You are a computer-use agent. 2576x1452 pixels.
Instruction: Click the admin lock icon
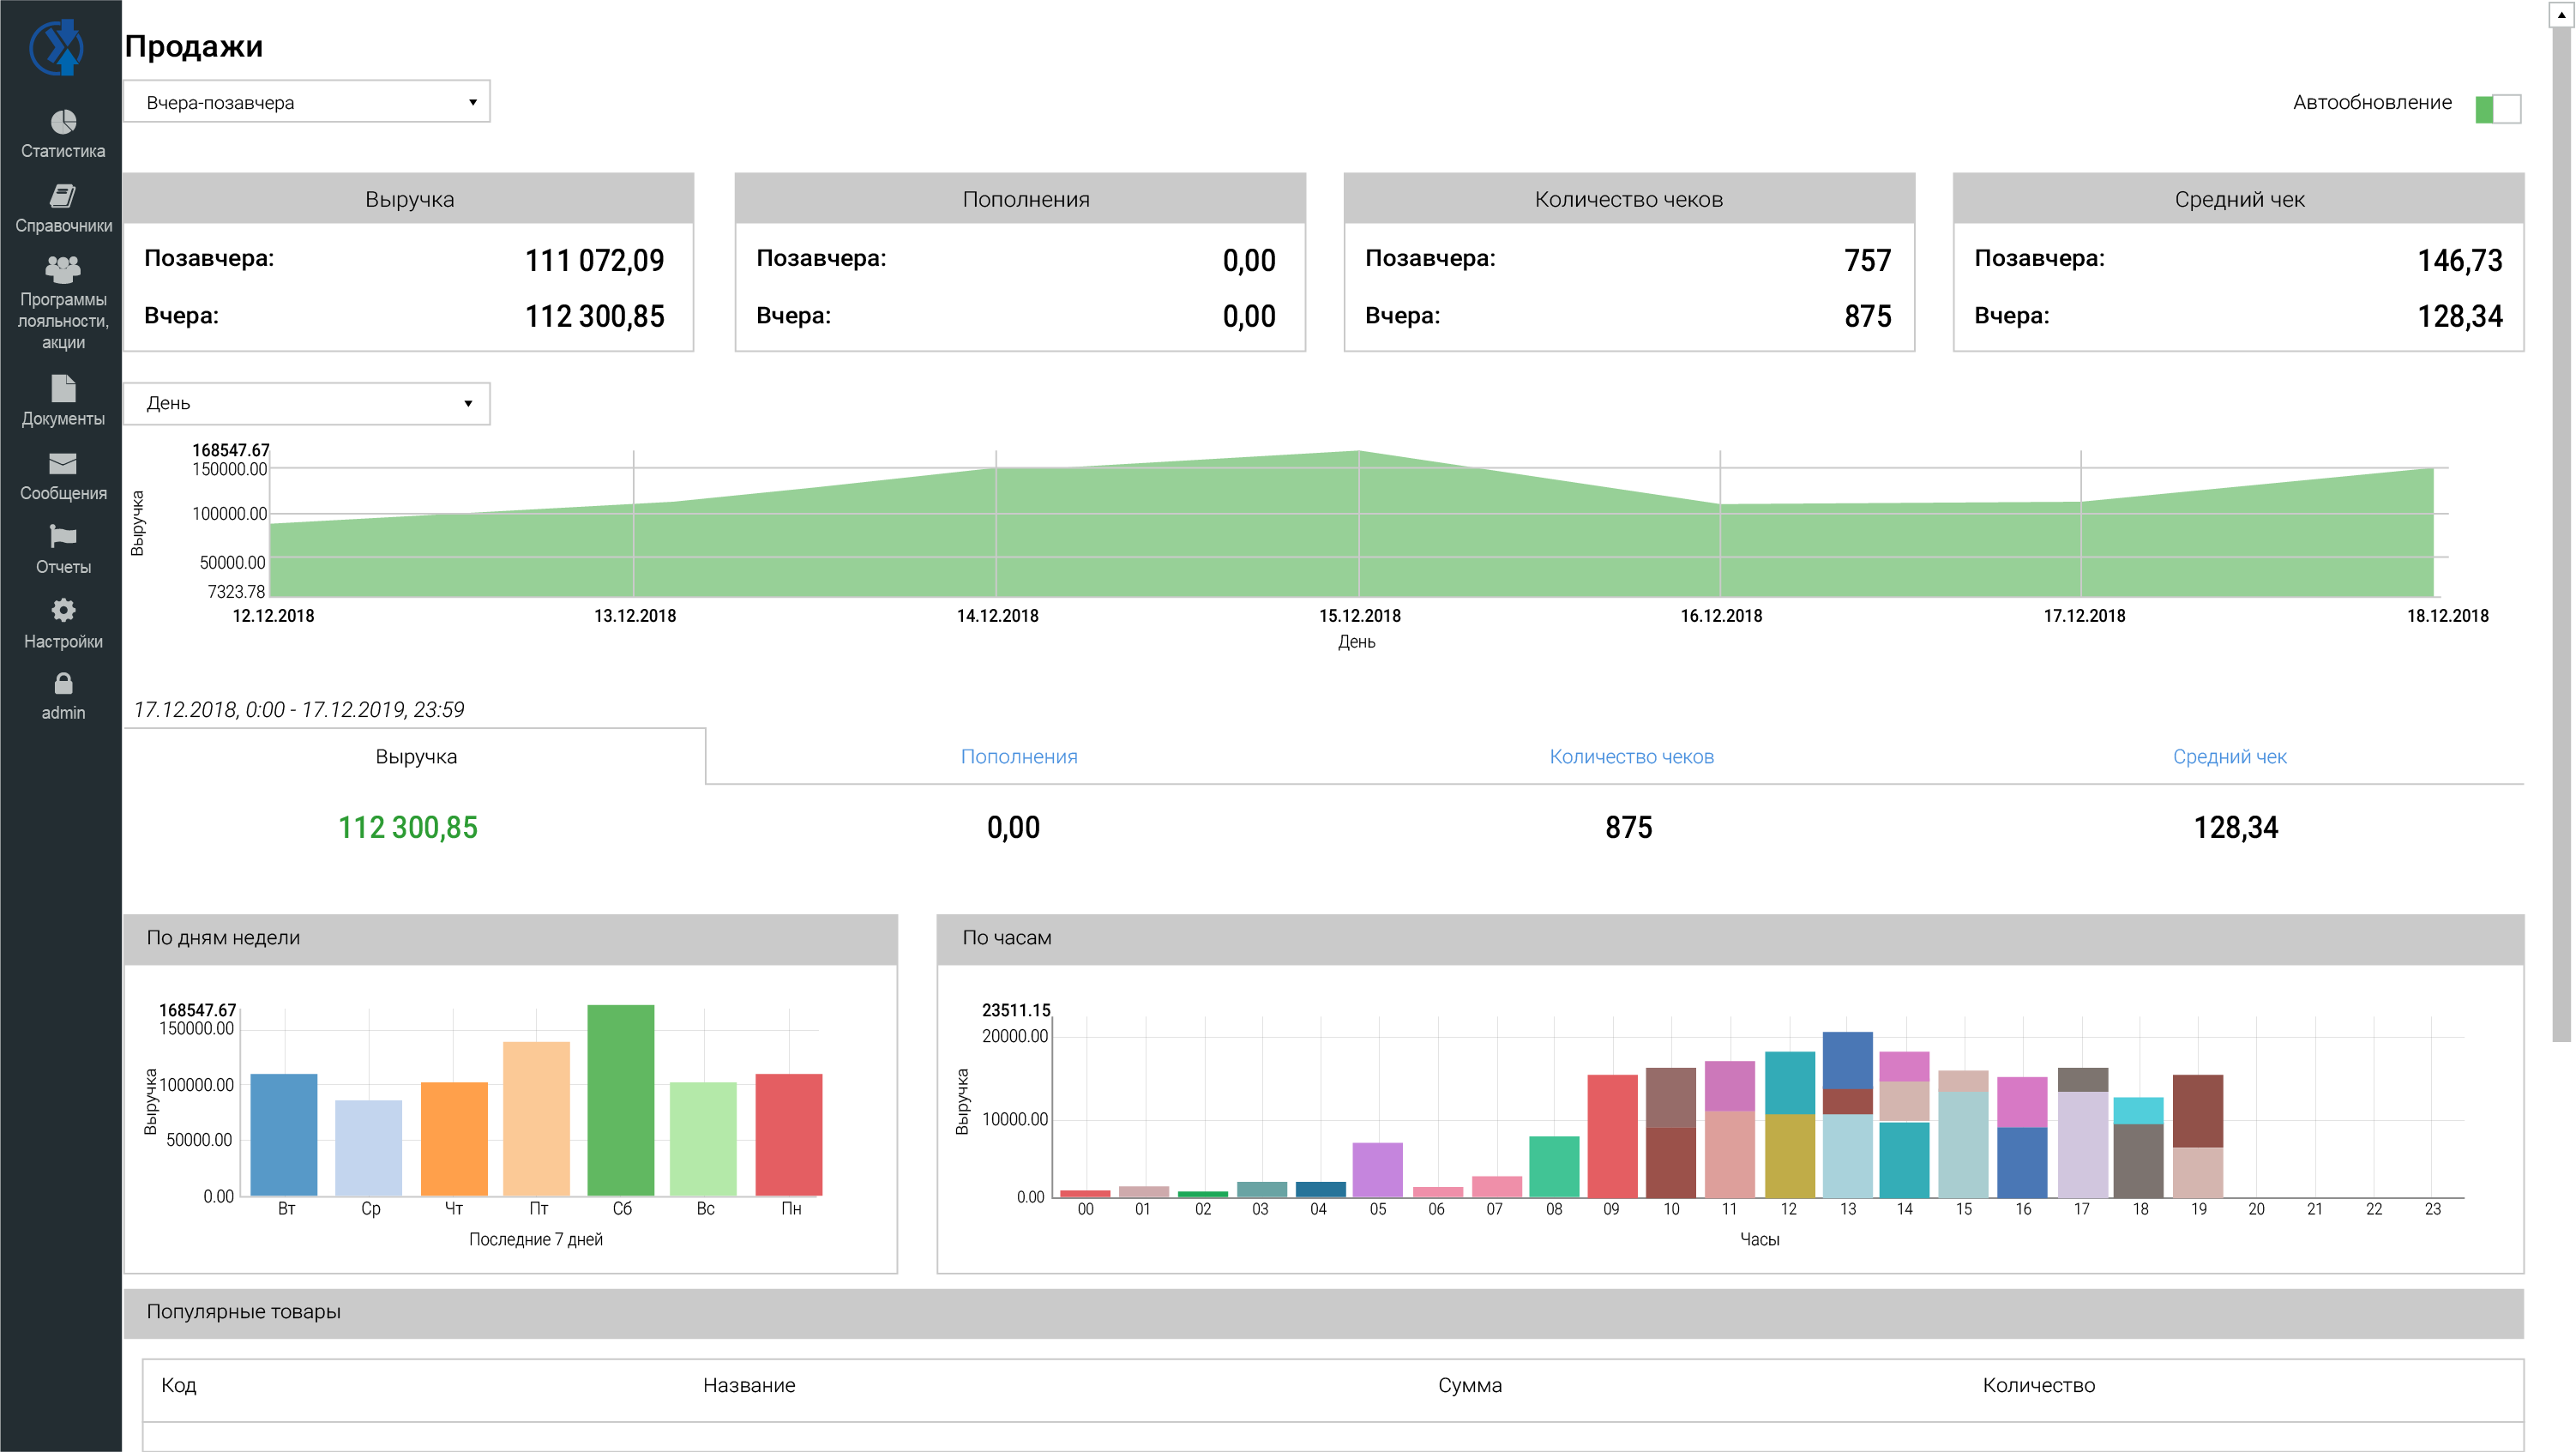pyautogui.click(x=63, y=684)
